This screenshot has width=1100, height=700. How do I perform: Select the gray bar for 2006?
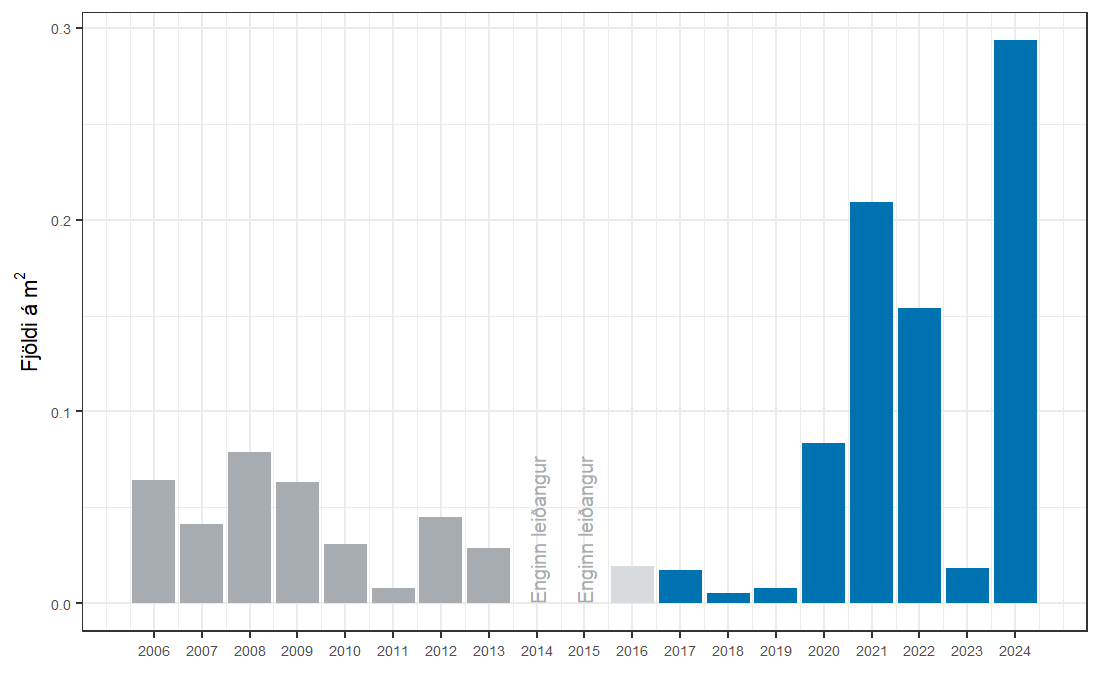(x=153, y=541)
